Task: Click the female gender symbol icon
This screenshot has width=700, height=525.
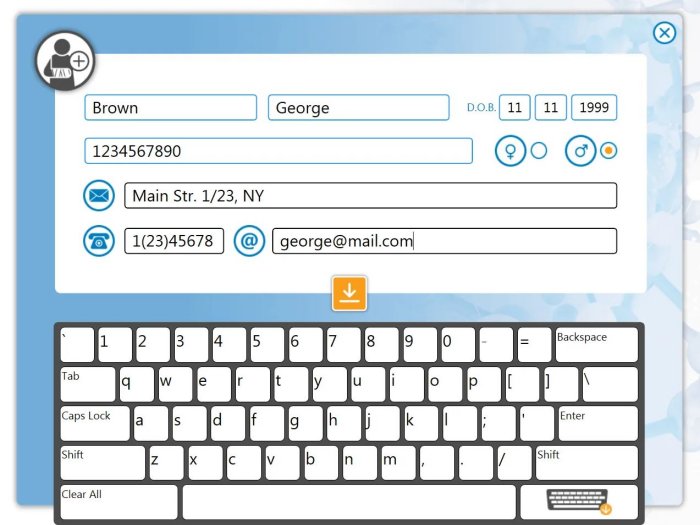Action: tap(511, 151)
